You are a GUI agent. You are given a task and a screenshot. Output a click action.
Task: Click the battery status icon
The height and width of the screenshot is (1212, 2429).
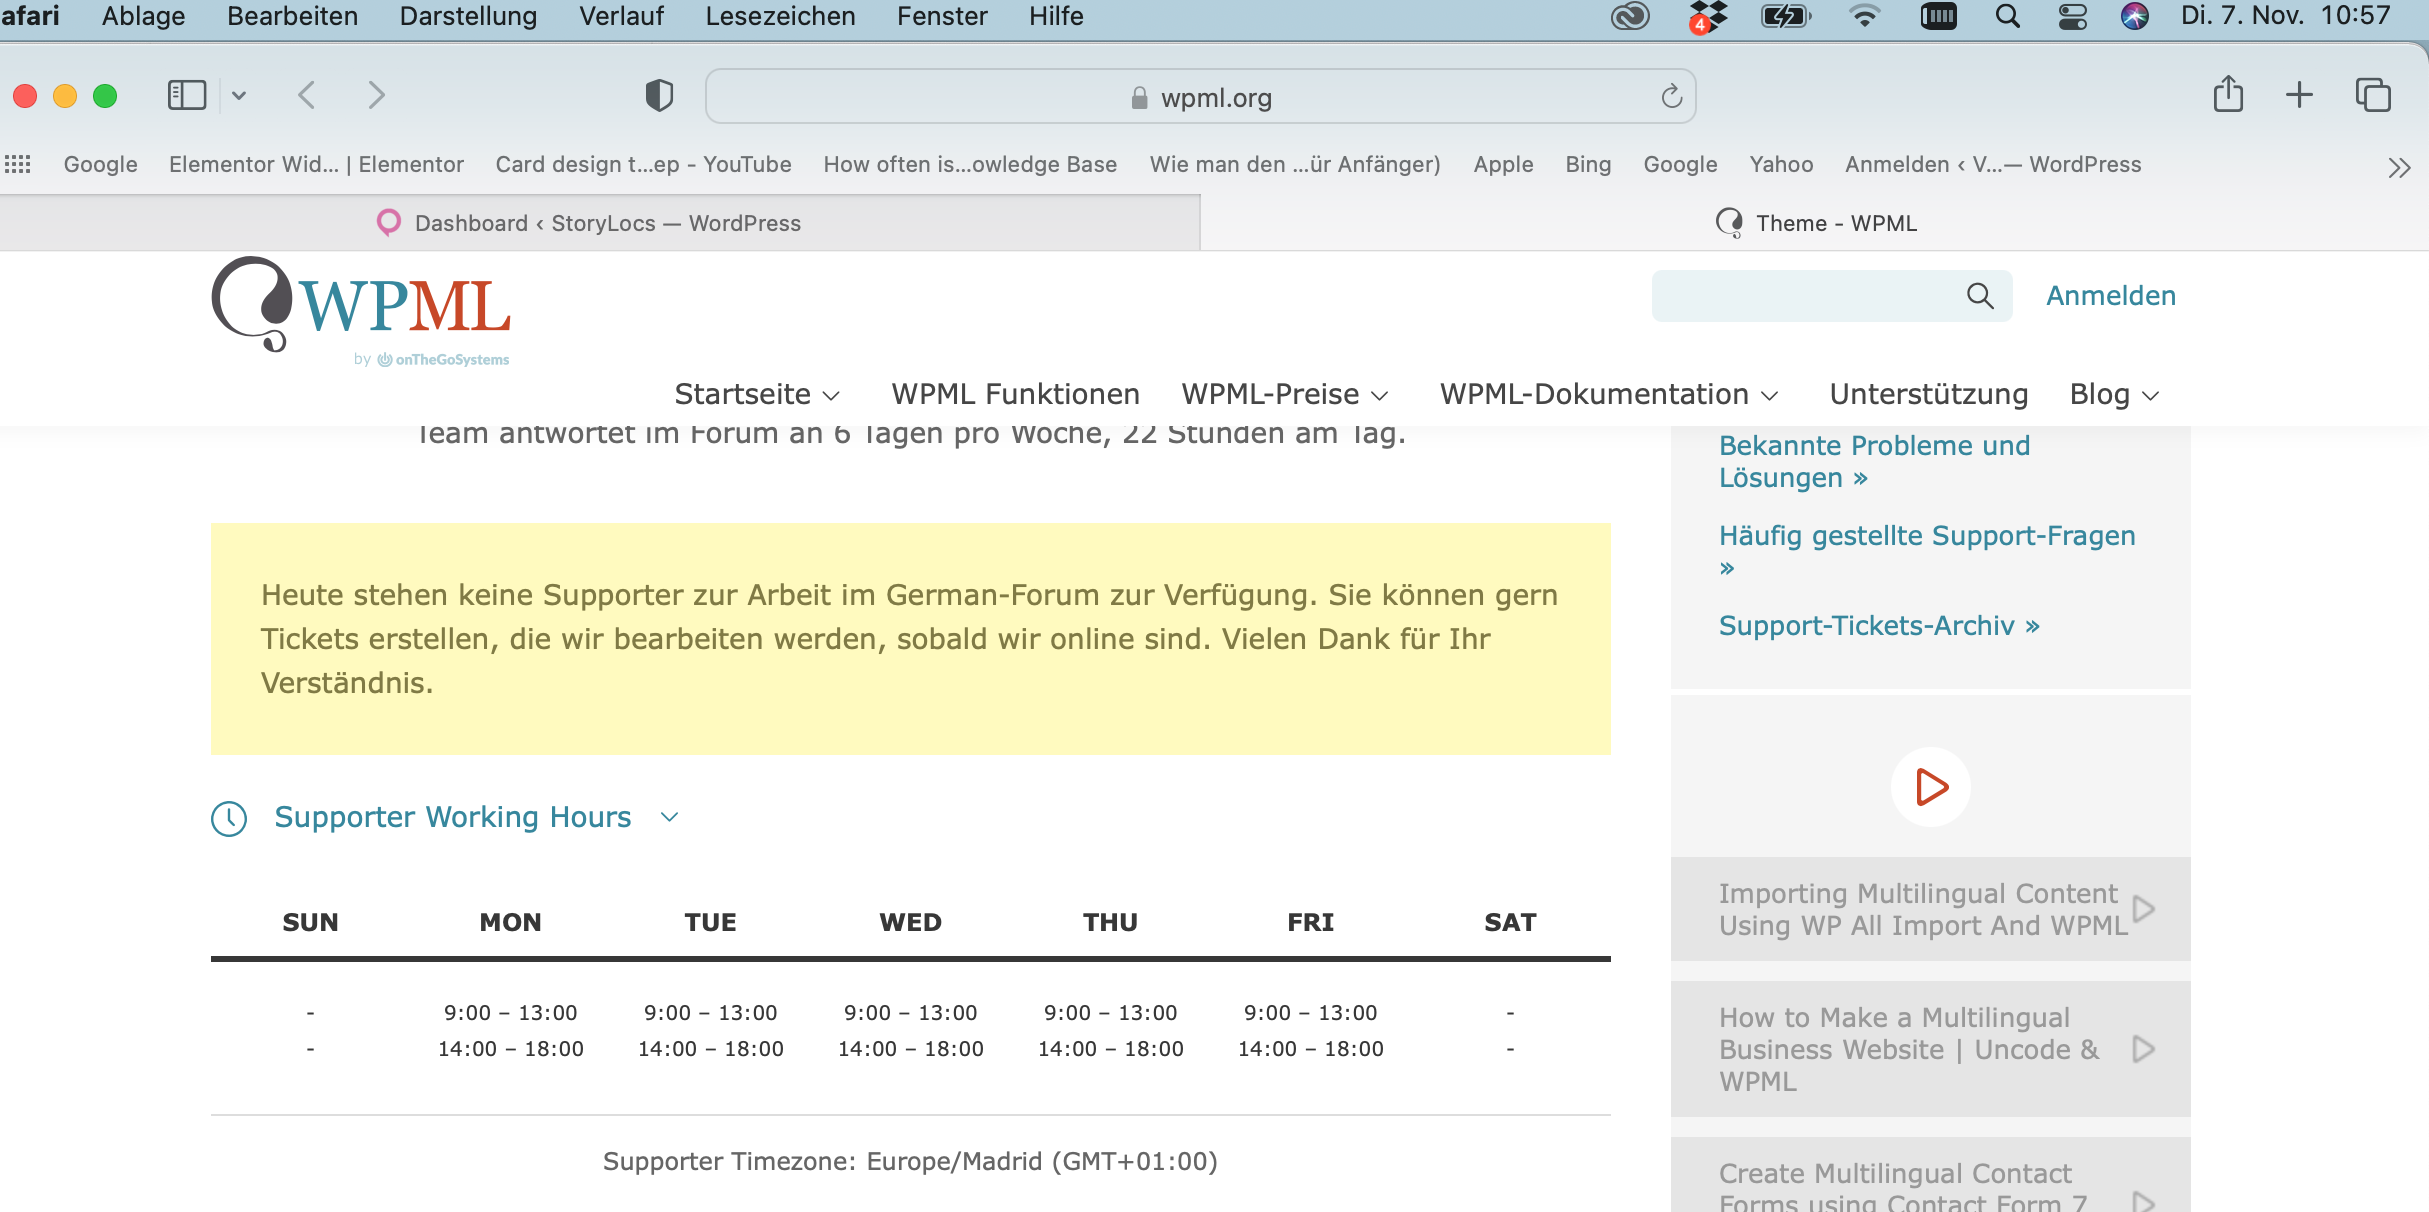coord(1786,16)
